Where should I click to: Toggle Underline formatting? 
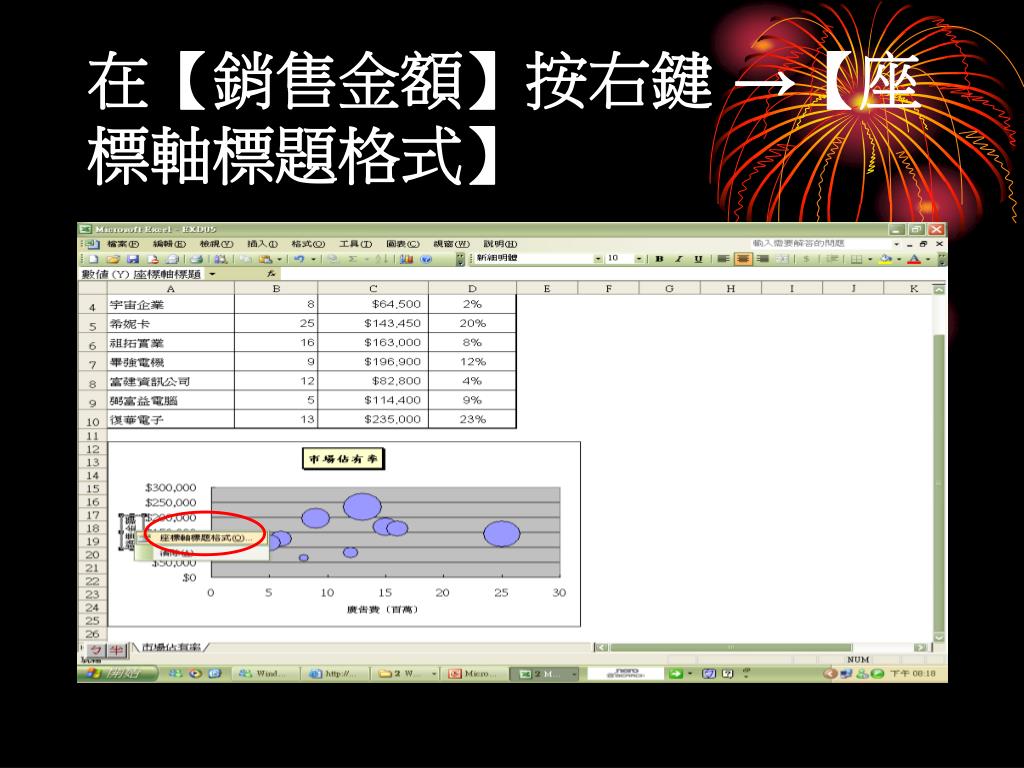pyautogui.click(x=699, y=259)
